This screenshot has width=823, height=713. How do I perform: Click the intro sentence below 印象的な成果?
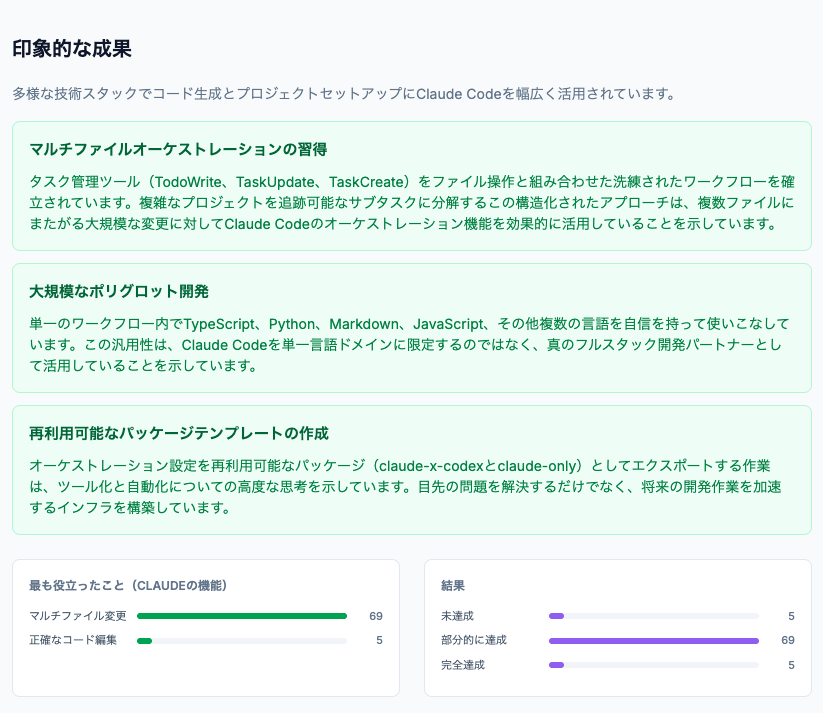(x=344, y=94)
